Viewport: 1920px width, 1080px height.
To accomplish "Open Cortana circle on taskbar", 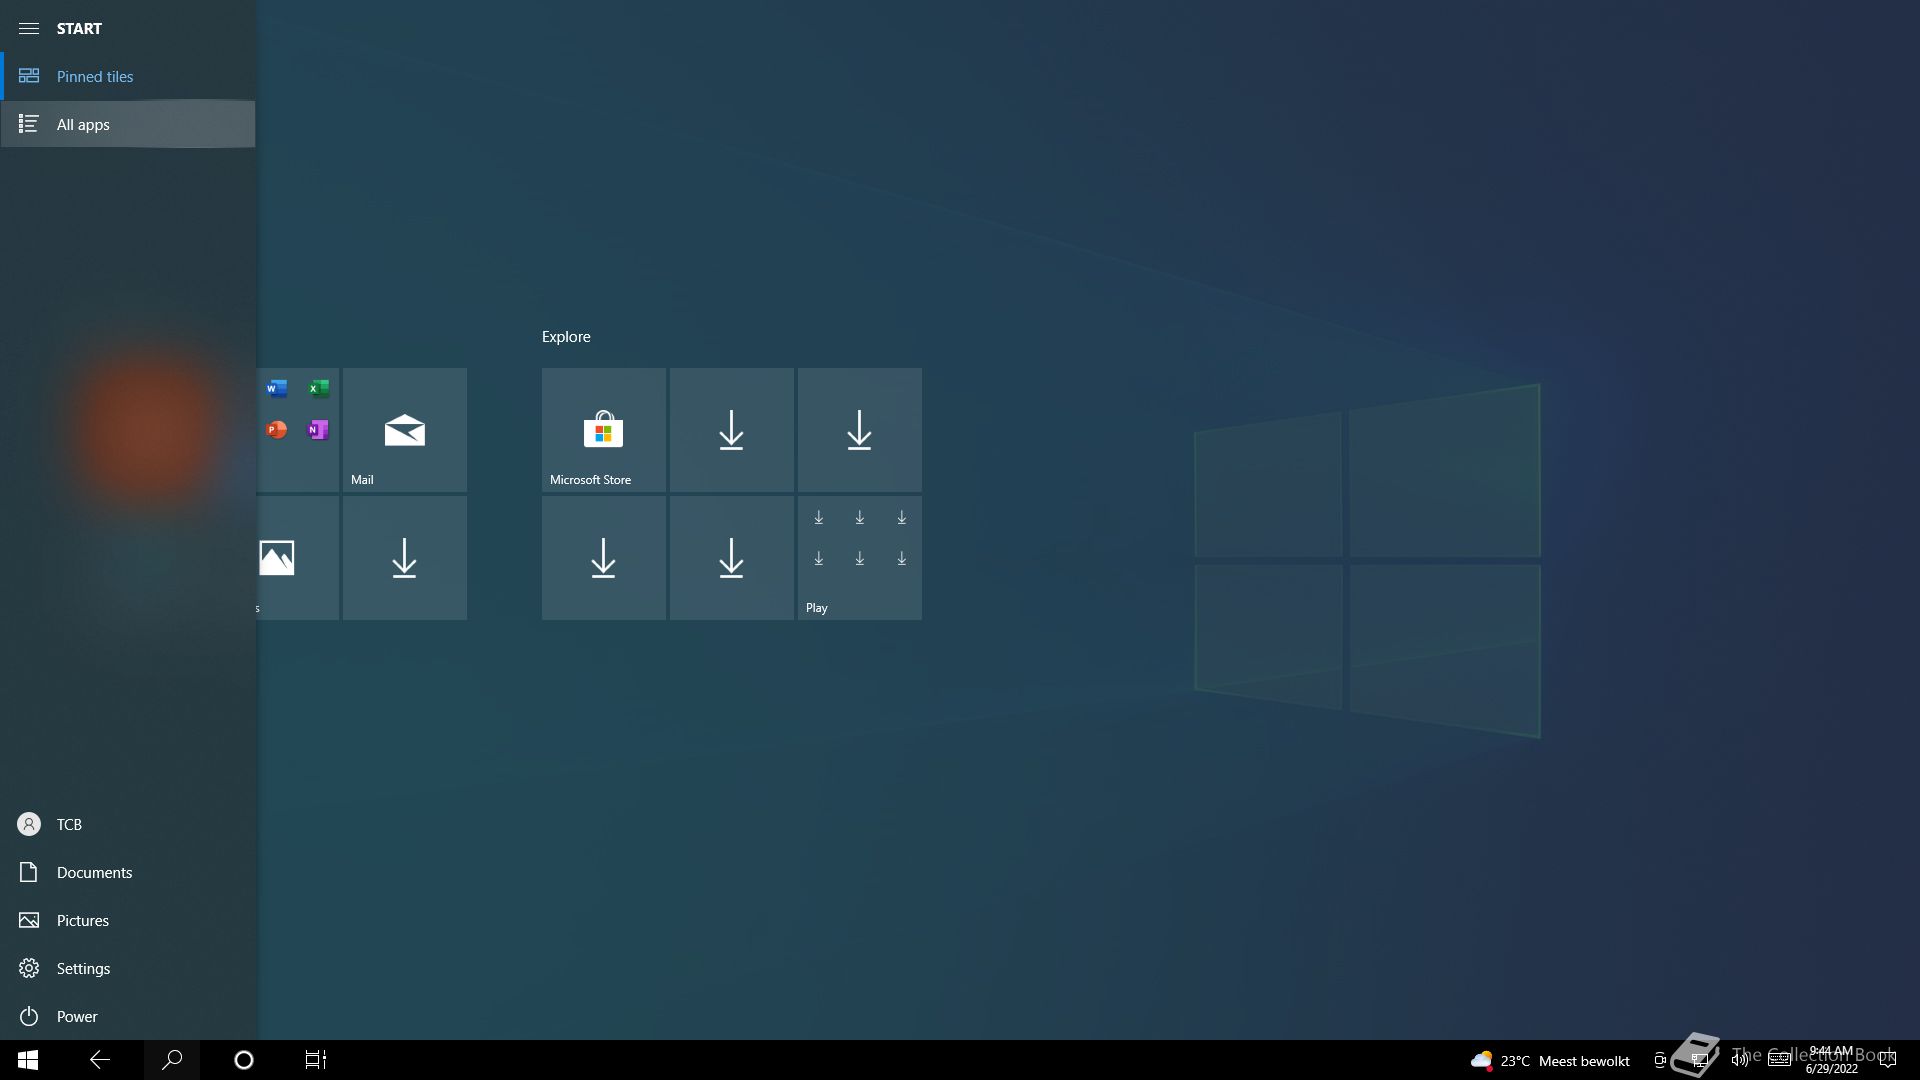I will (x=244, y=1060).
